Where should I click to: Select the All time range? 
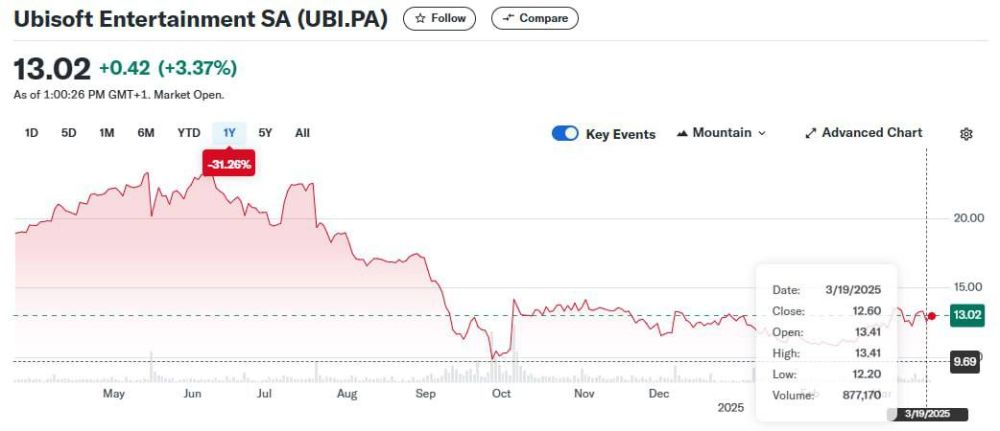tap(302, 132)
